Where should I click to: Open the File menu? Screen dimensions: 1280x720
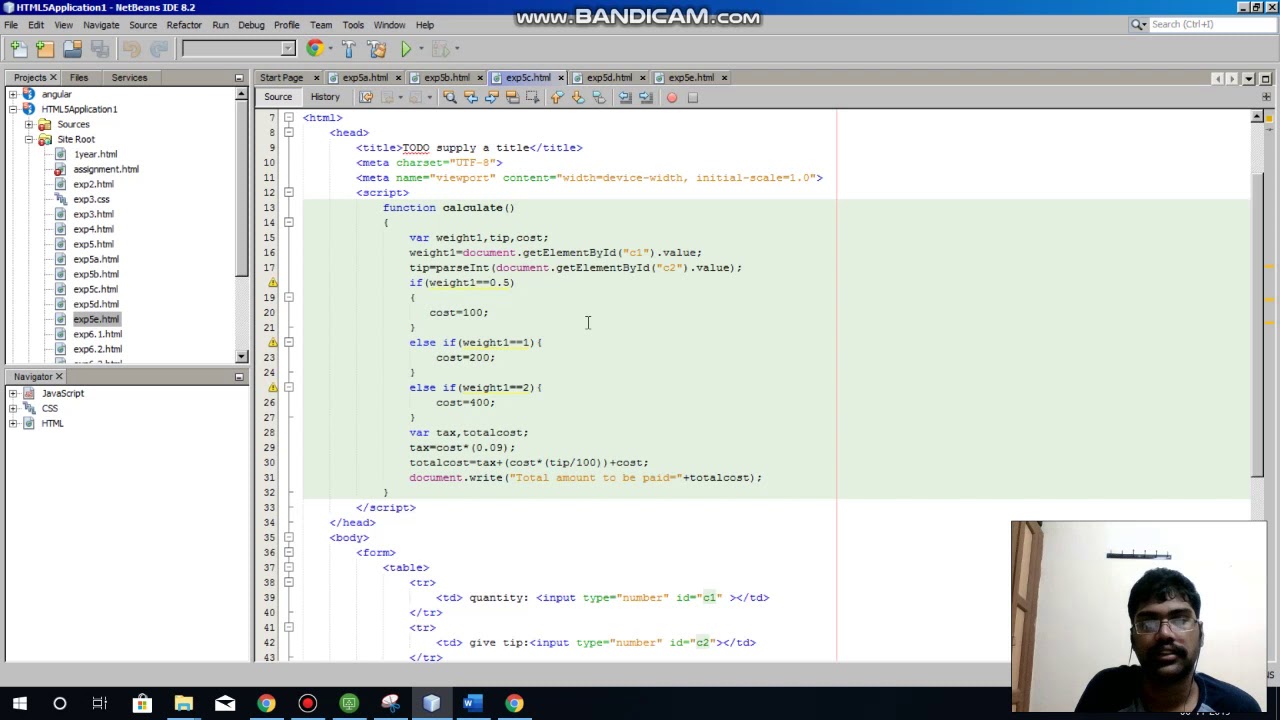10,25
